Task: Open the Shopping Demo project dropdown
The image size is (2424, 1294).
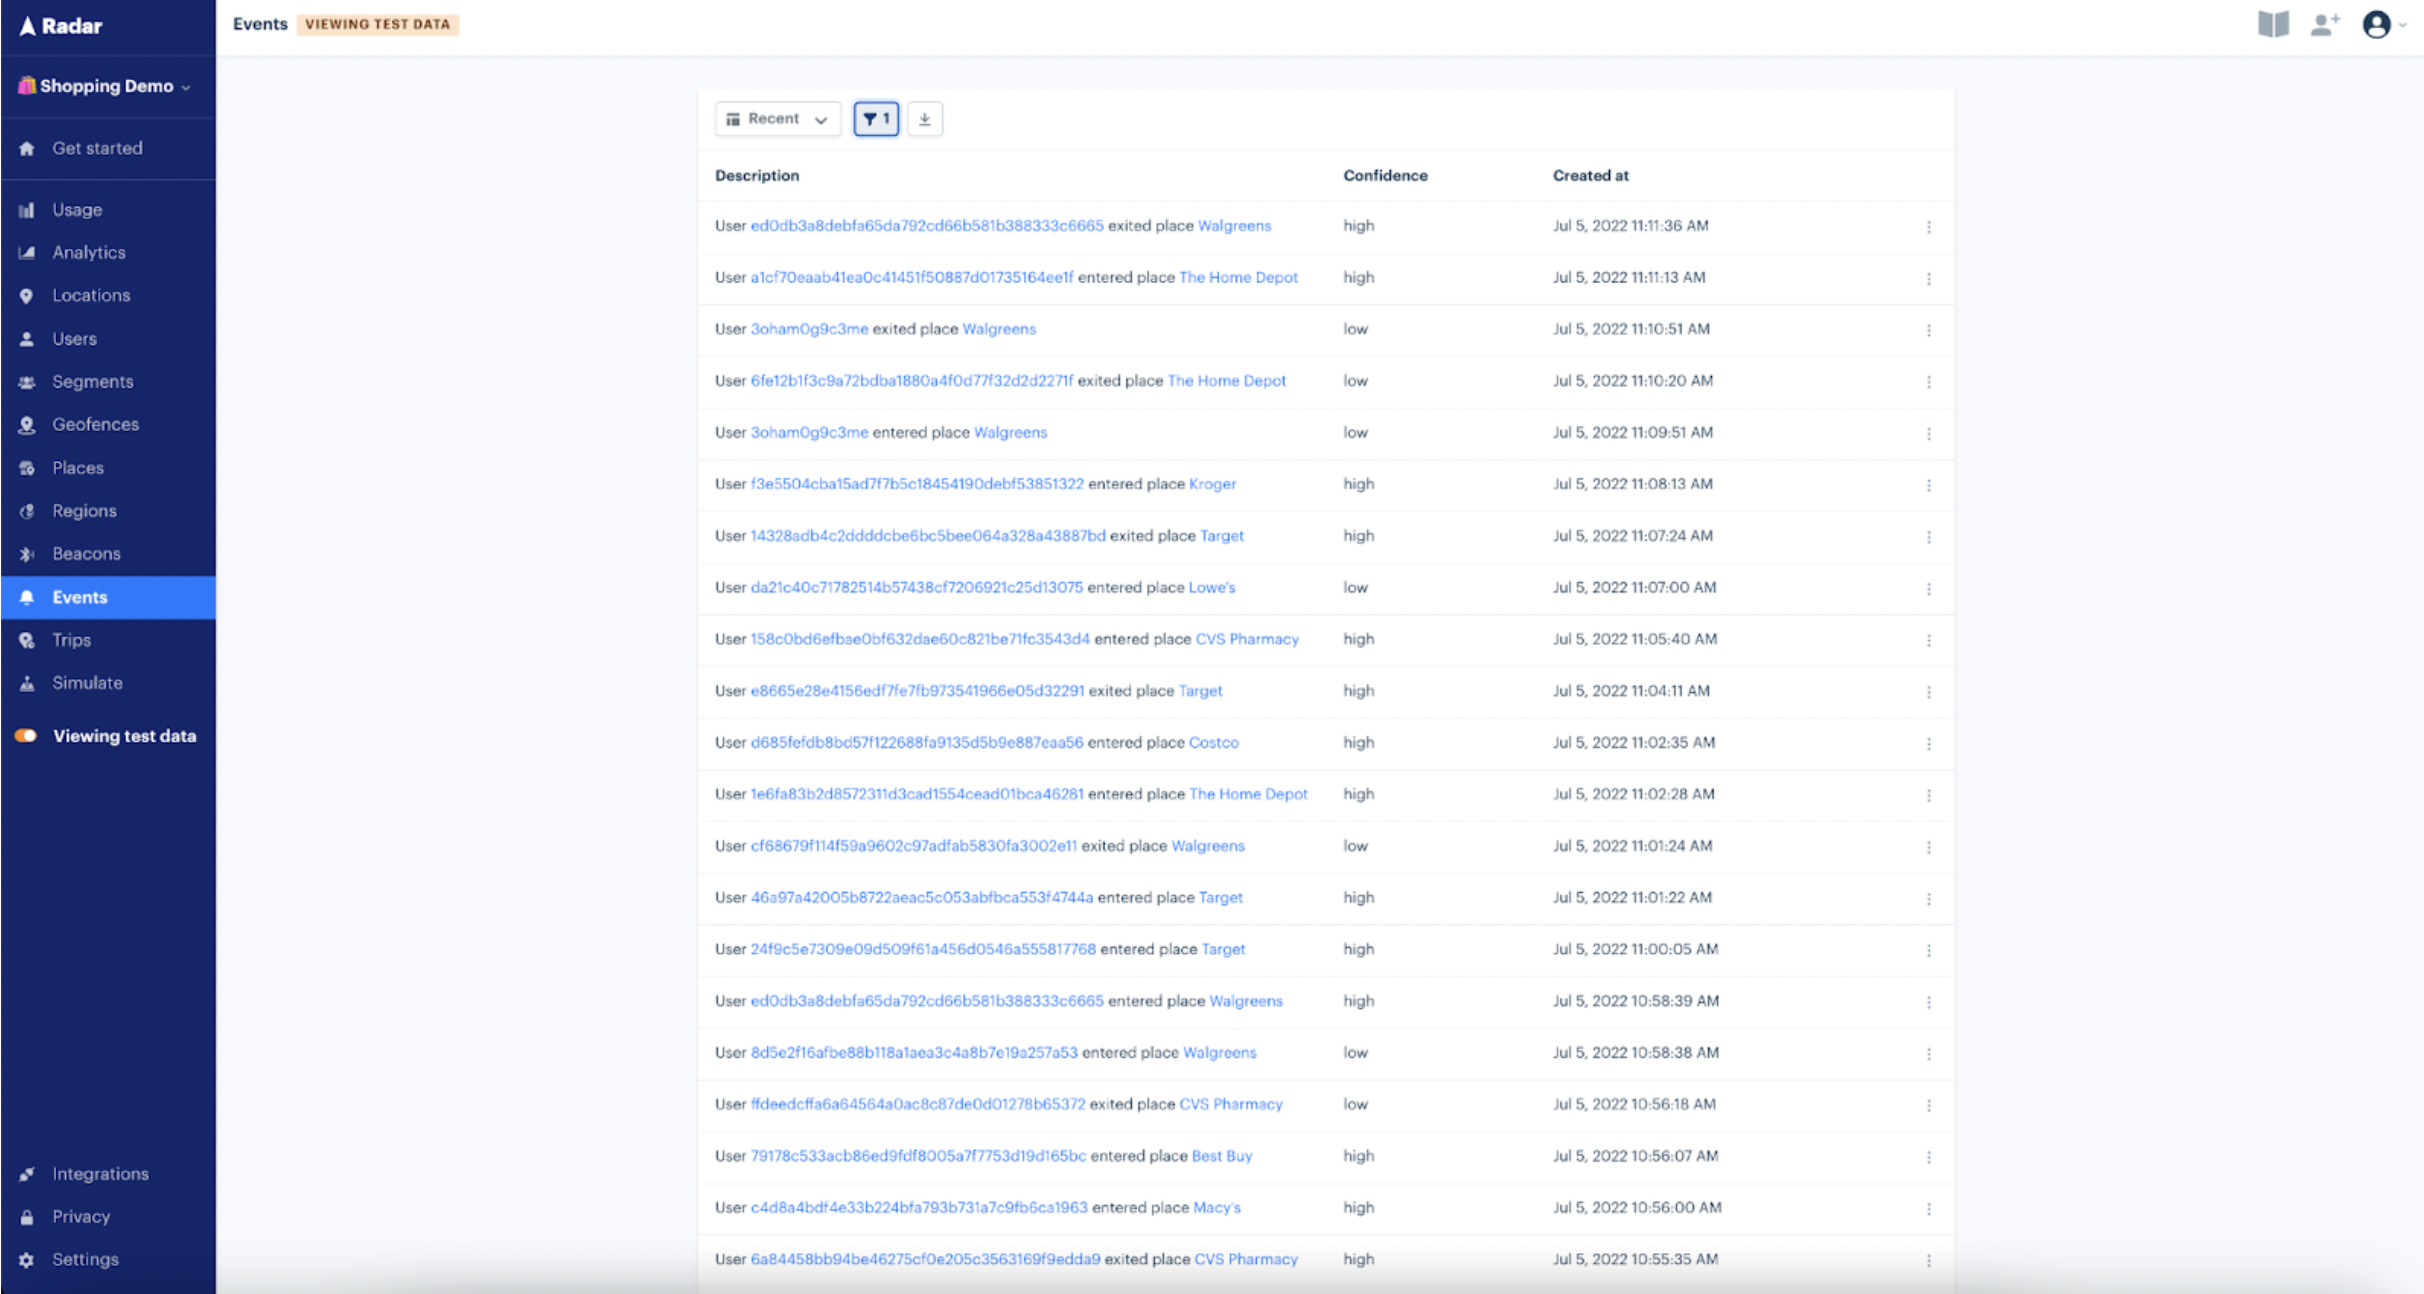Action: (x=105, y=86)
